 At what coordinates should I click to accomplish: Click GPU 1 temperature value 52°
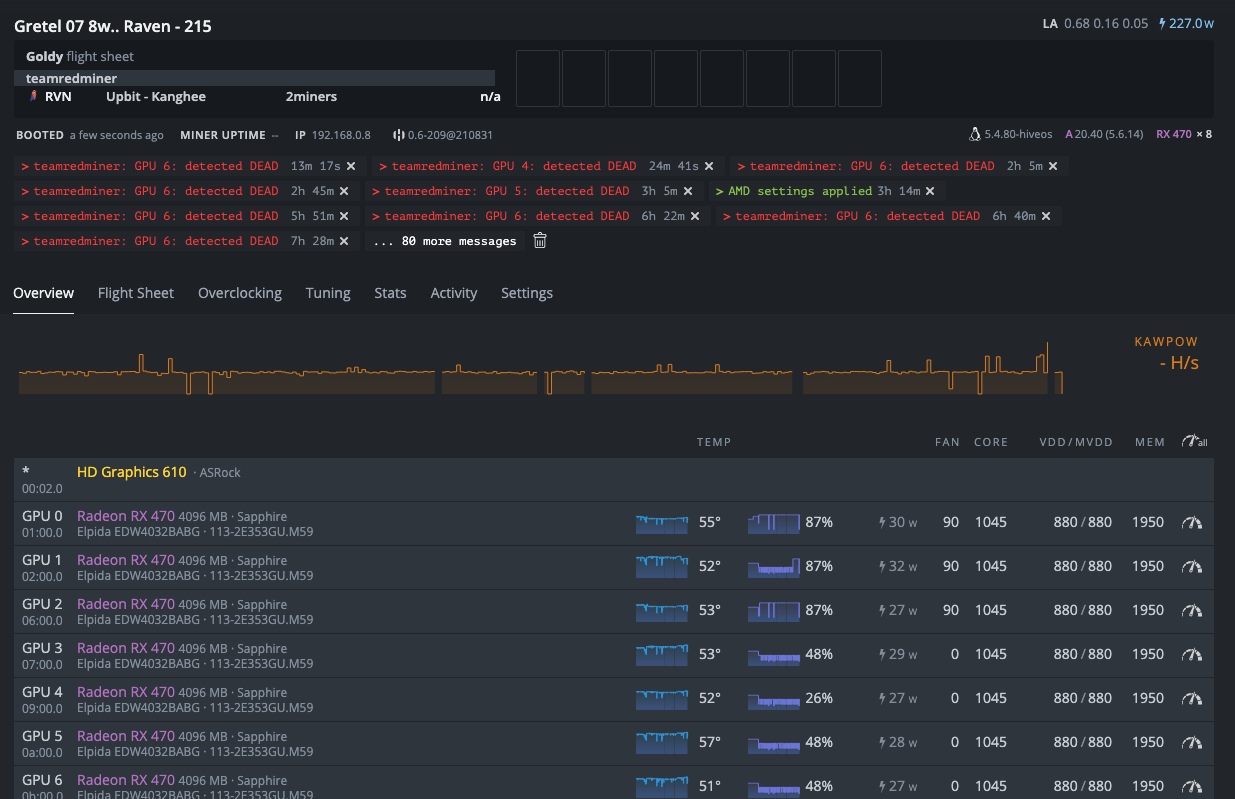pyautogui.click(x=710, y=566)
